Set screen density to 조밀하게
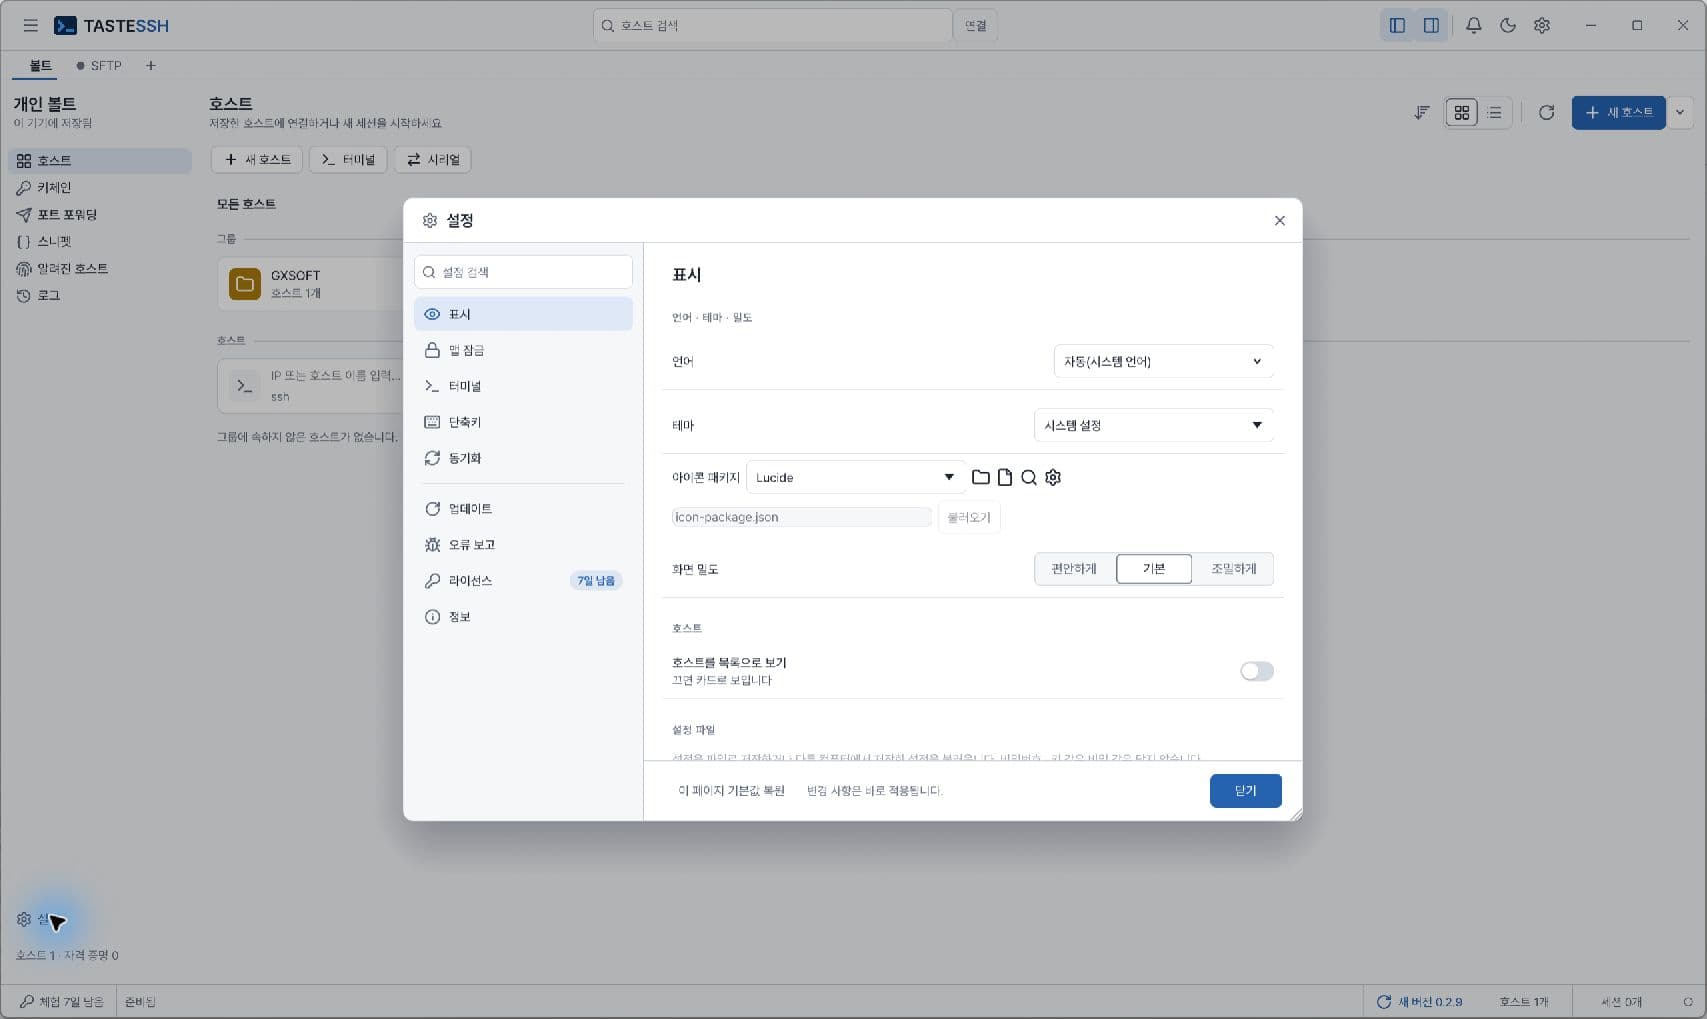This screenshot has width=1707, height=1019. click(x=1233, y=568)
